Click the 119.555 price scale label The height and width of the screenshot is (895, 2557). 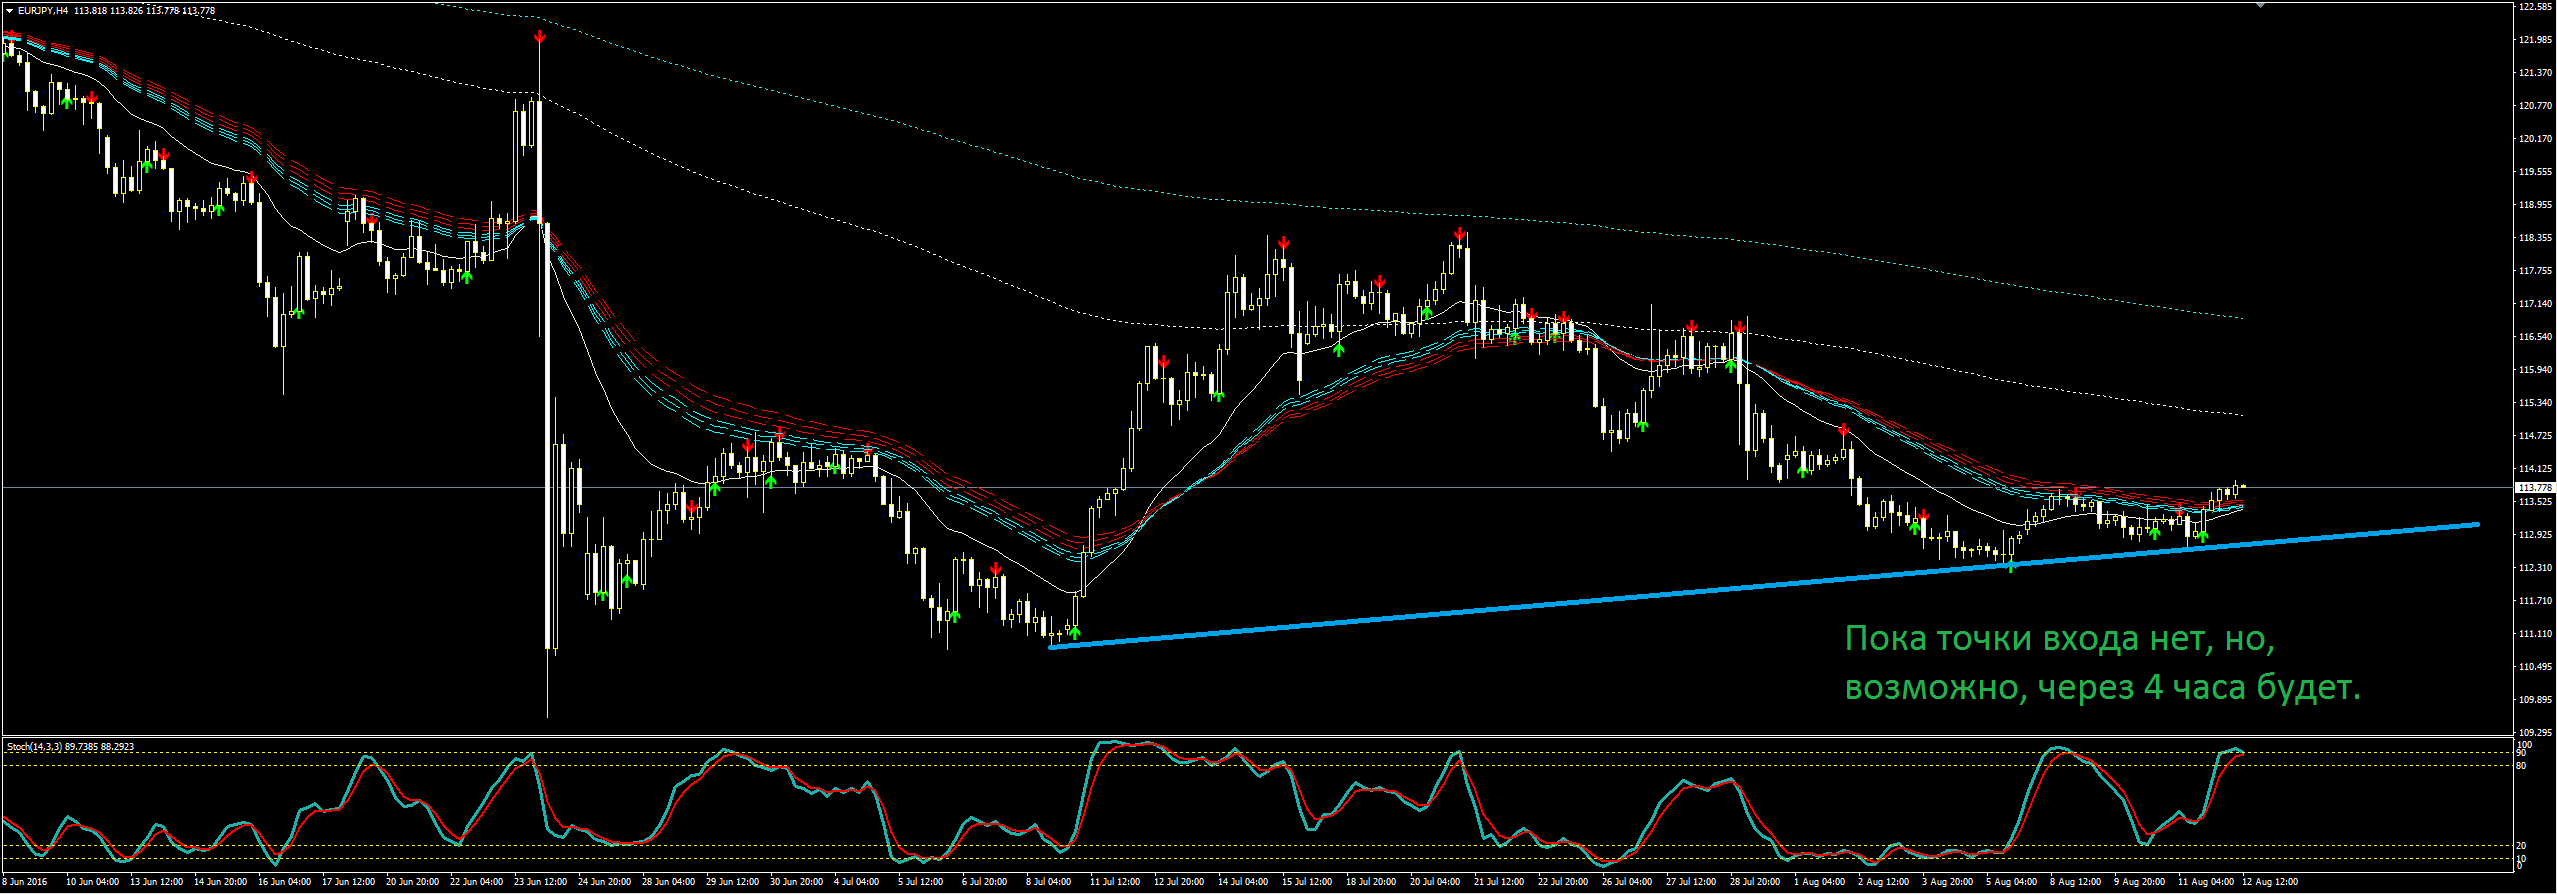tap(2535, 172)
